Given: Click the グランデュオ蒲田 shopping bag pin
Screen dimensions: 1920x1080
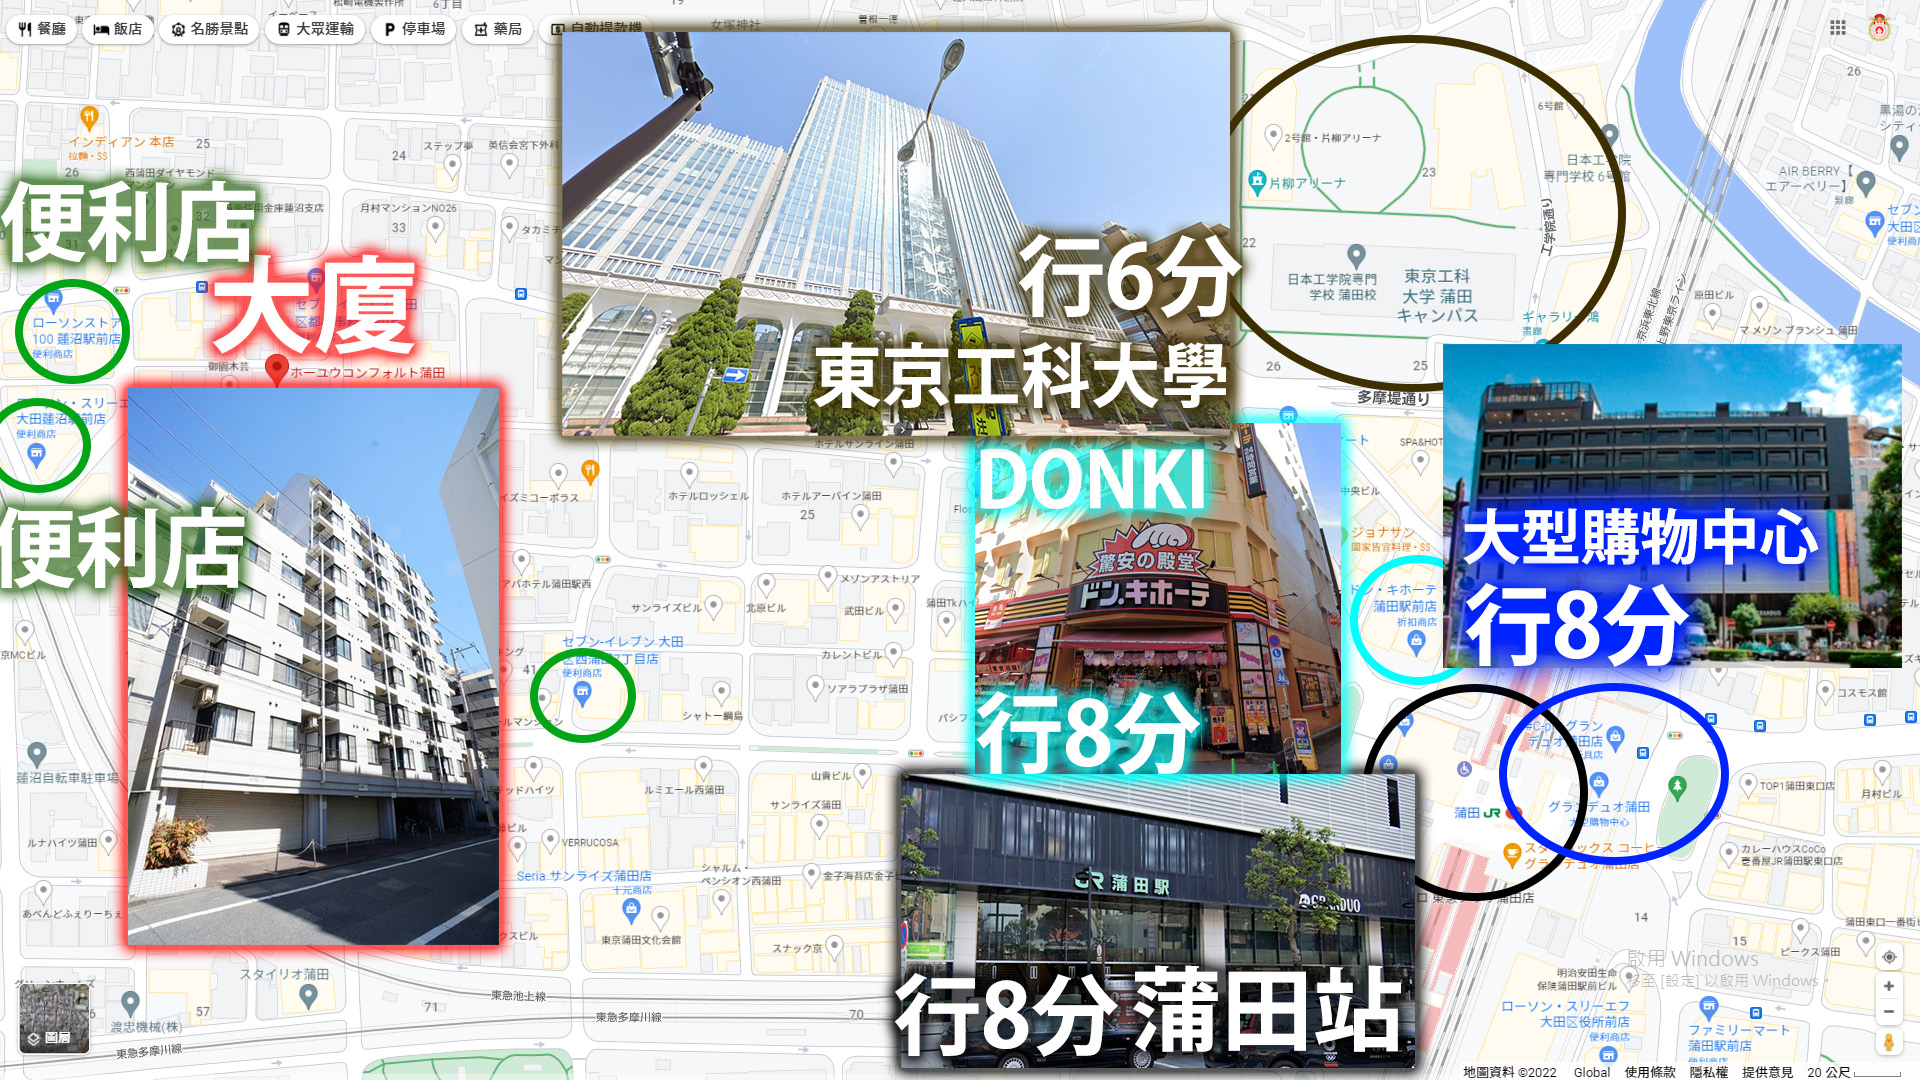Looking at the screenshot, I should [1598, 783].
